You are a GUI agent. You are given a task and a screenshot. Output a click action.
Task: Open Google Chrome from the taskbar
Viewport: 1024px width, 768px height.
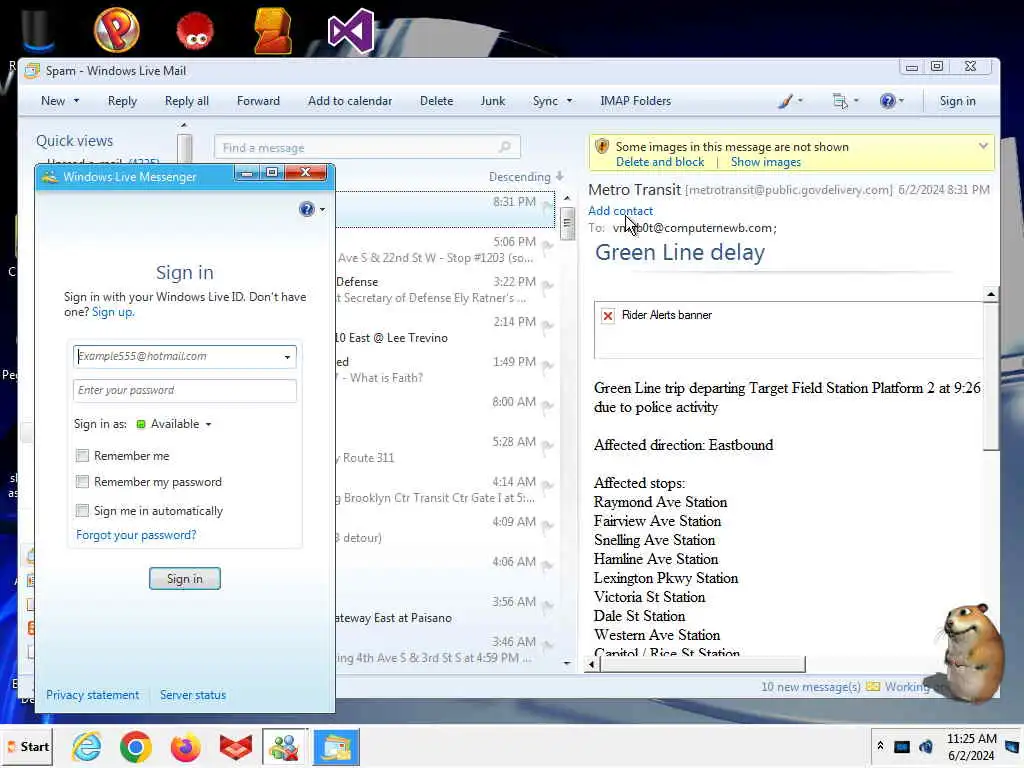pyautogui.click(x=136, y=746)
